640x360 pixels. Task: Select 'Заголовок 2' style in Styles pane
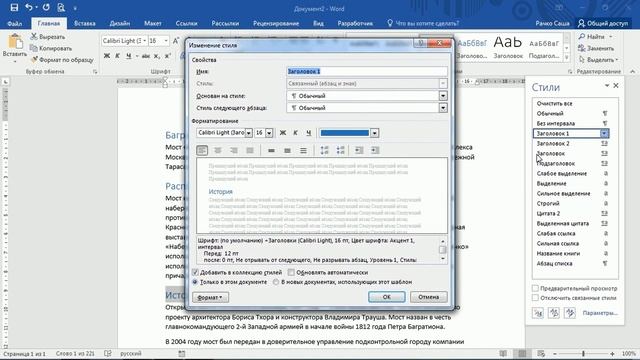[x=553, y=144]
